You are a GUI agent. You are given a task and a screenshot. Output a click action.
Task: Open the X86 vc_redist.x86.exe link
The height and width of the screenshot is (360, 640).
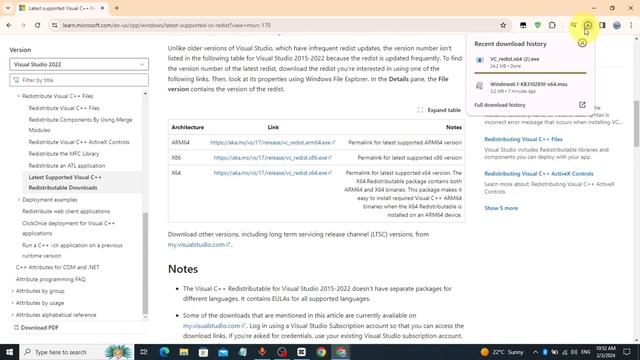point(272,158)
